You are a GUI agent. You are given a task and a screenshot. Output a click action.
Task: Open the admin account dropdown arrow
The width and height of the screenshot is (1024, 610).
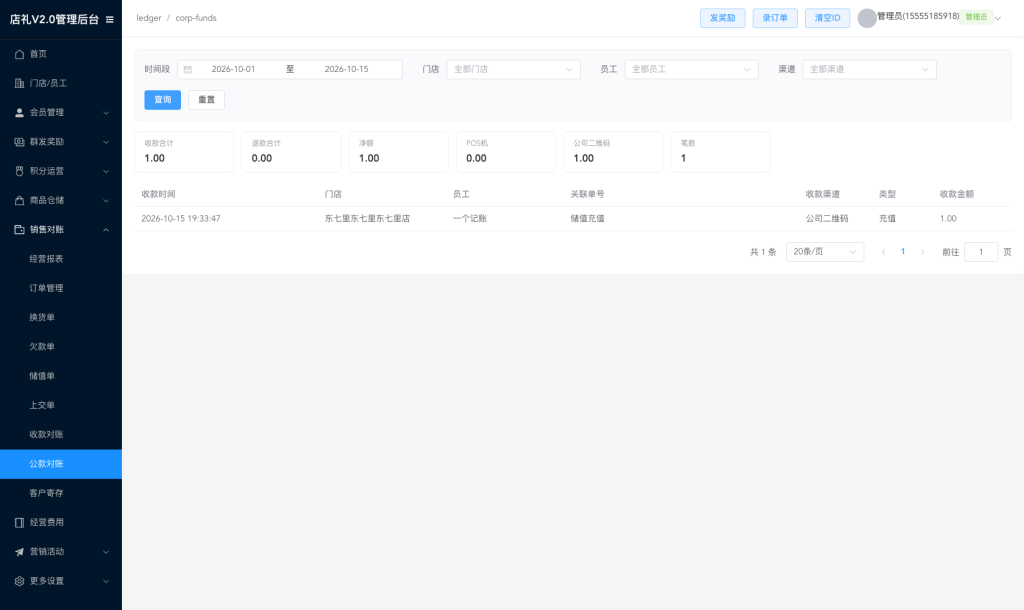click(x=998, y=18)
